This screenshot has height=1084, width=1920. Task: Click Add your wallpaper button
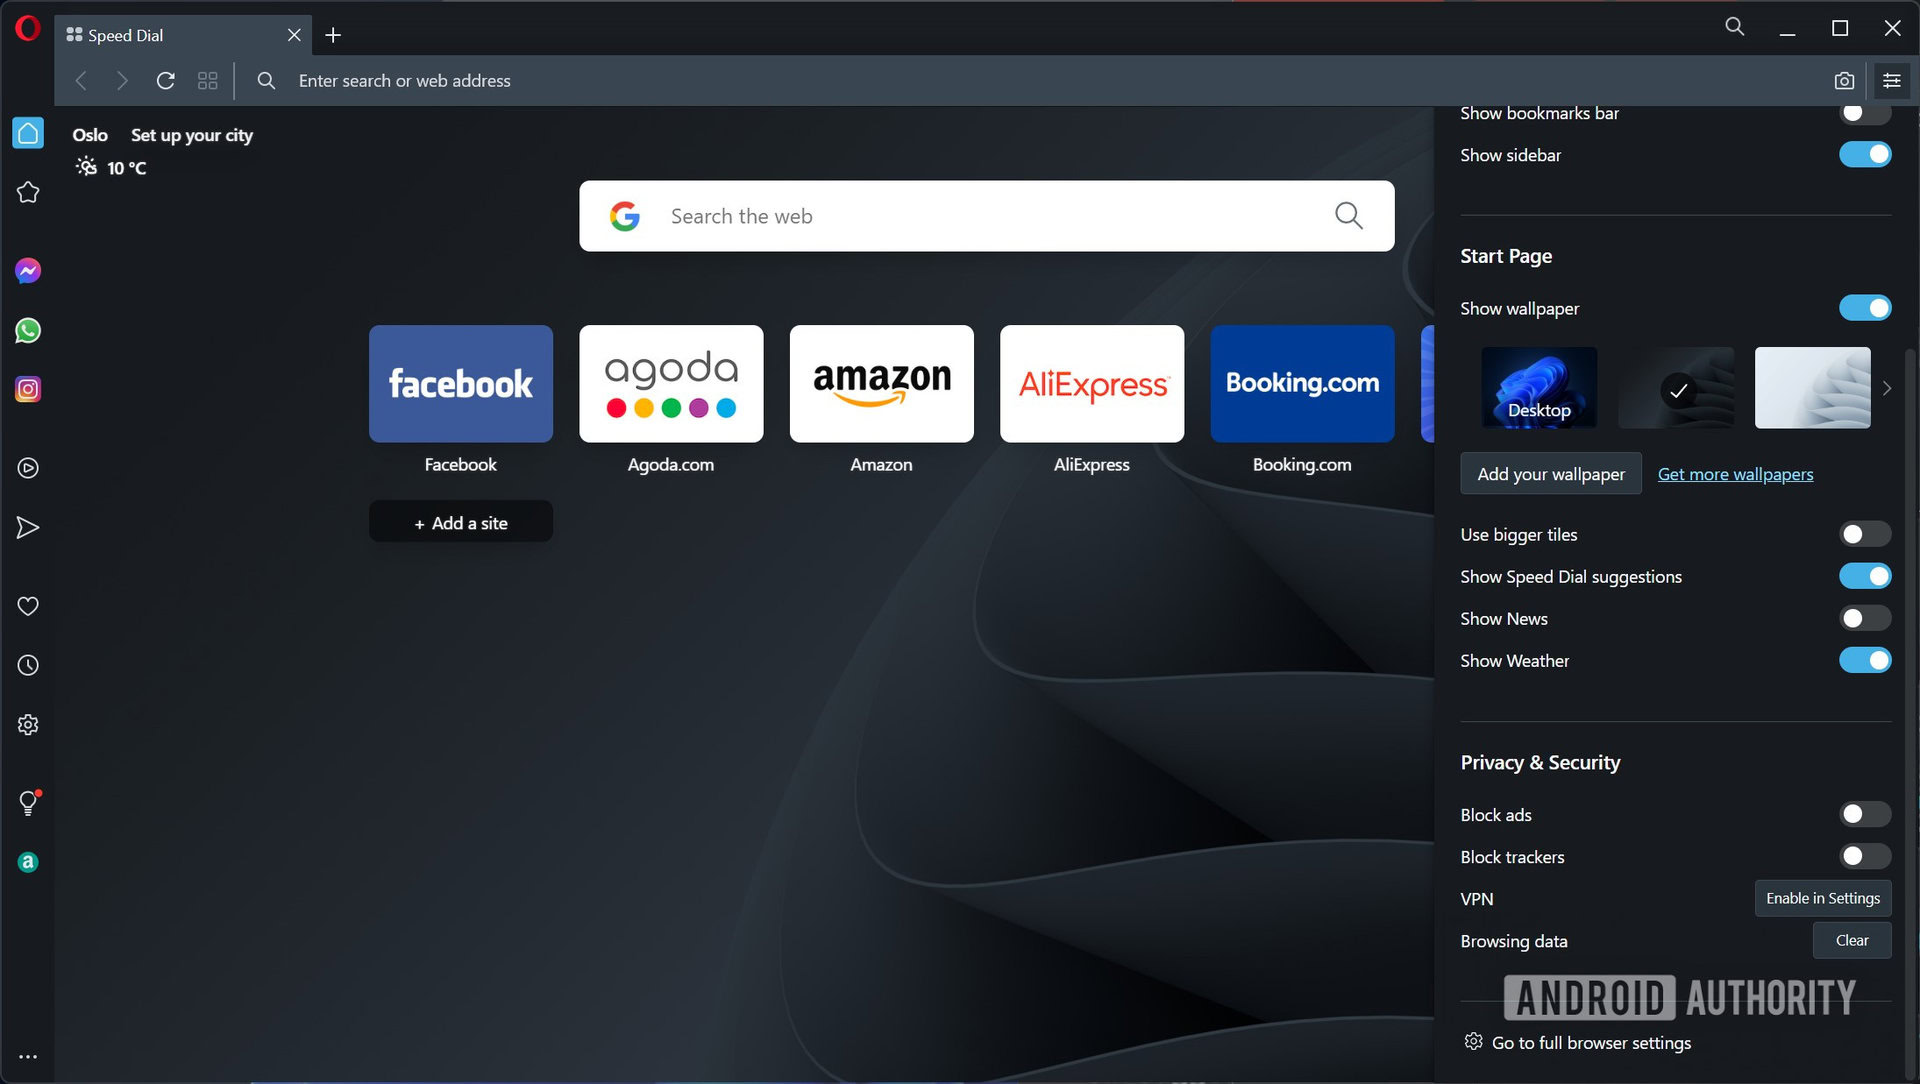click(x=1549, y=472)
